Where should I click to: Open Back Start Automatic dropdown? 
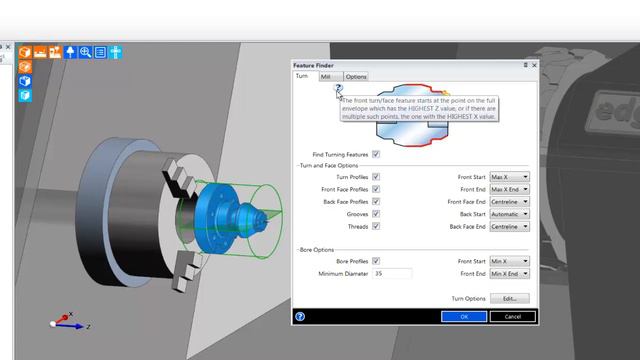click(x=509, y=214)
